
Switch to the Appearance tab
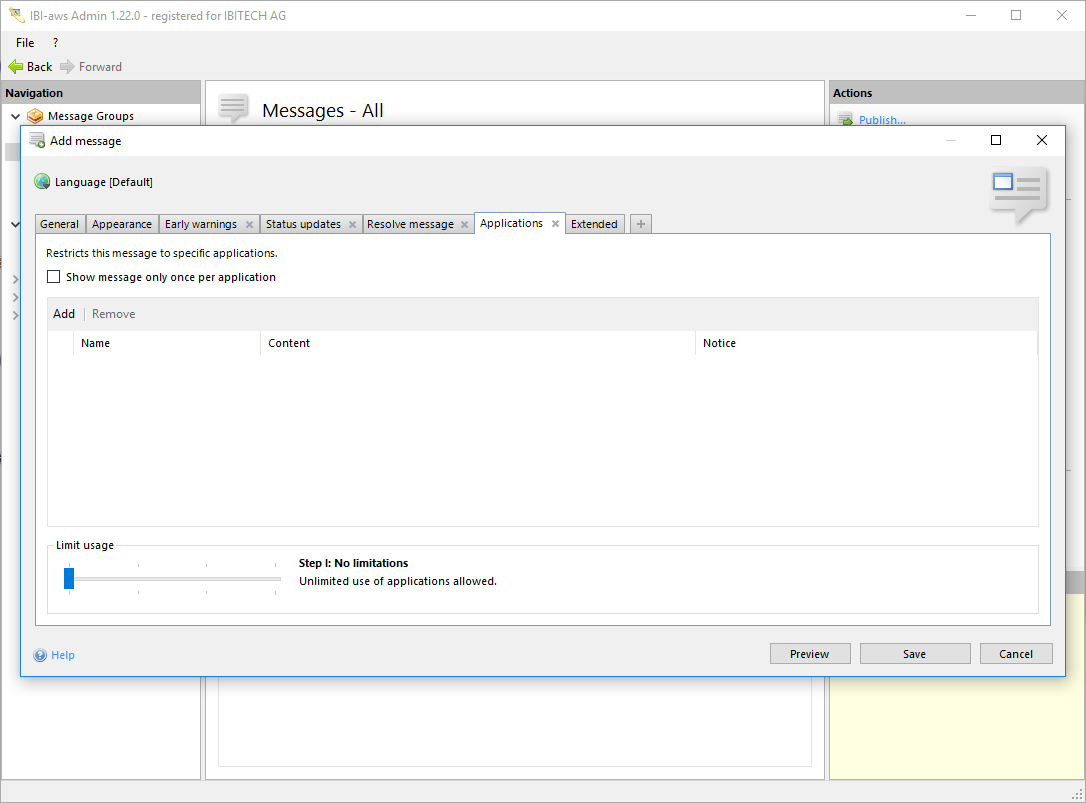[x=122, y=224]
